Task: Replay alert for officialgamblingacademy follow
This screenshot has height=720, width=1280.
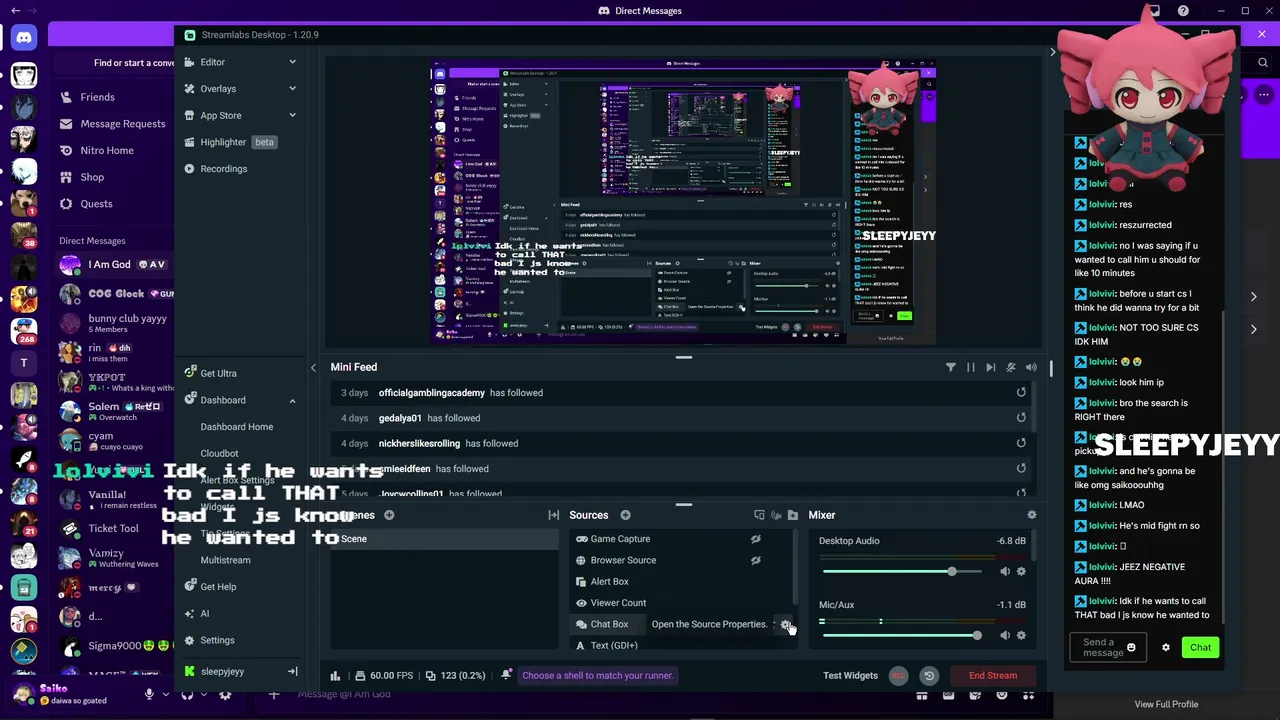Action: tap(1021, 393)
